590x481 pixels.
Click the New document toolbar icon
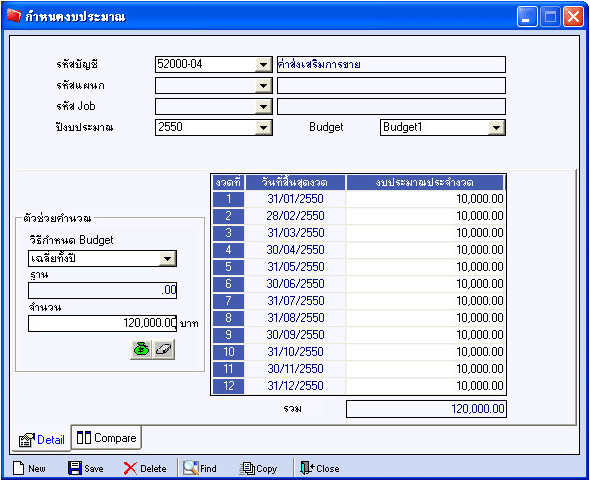[18, 469]
